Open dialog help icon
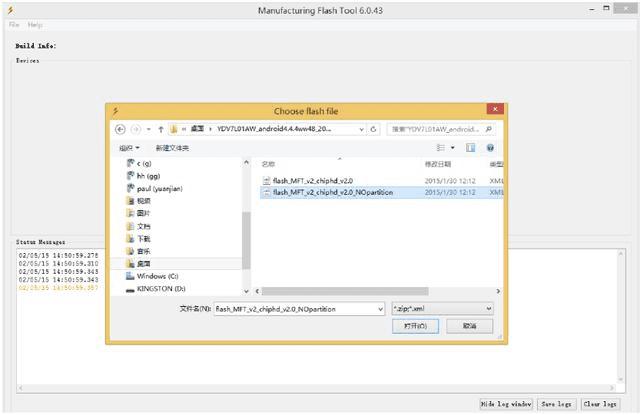Image resolution: width=640 pixels, height=415 pixels. point(490,148)
